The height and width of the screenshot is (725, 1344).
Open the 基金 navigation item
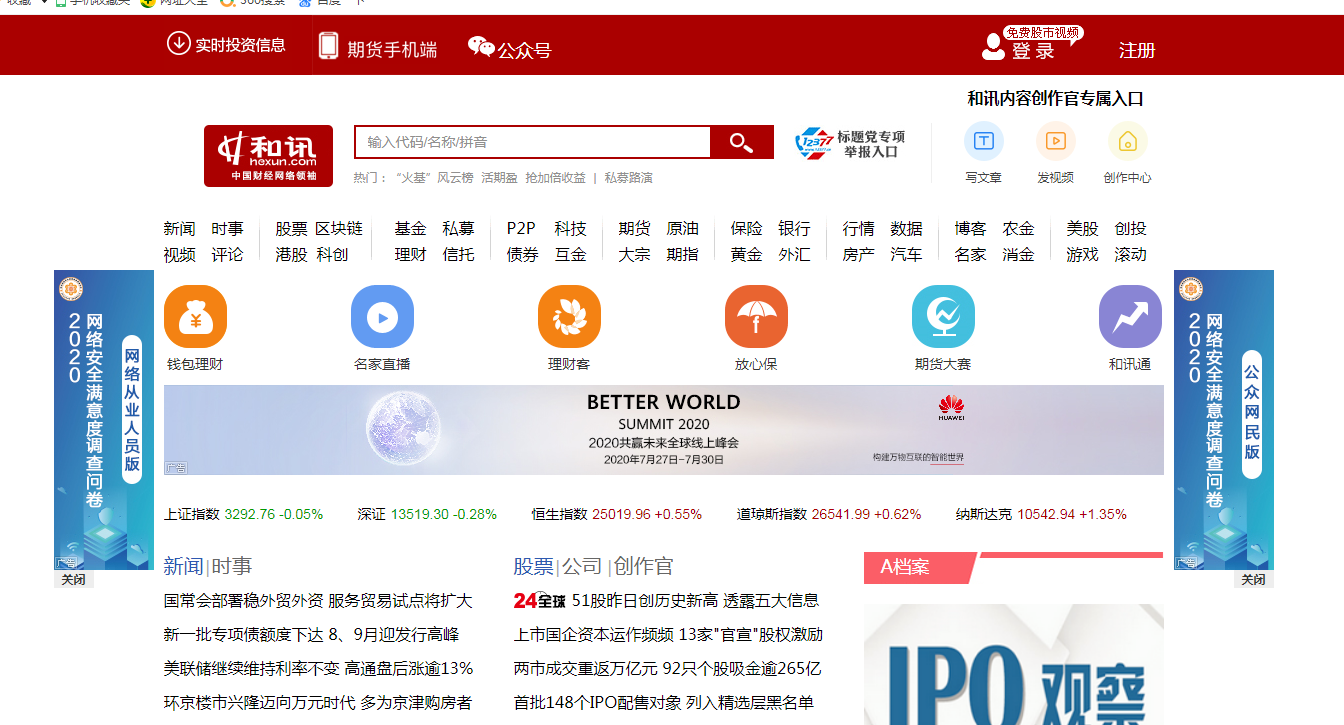coord(411,229)
